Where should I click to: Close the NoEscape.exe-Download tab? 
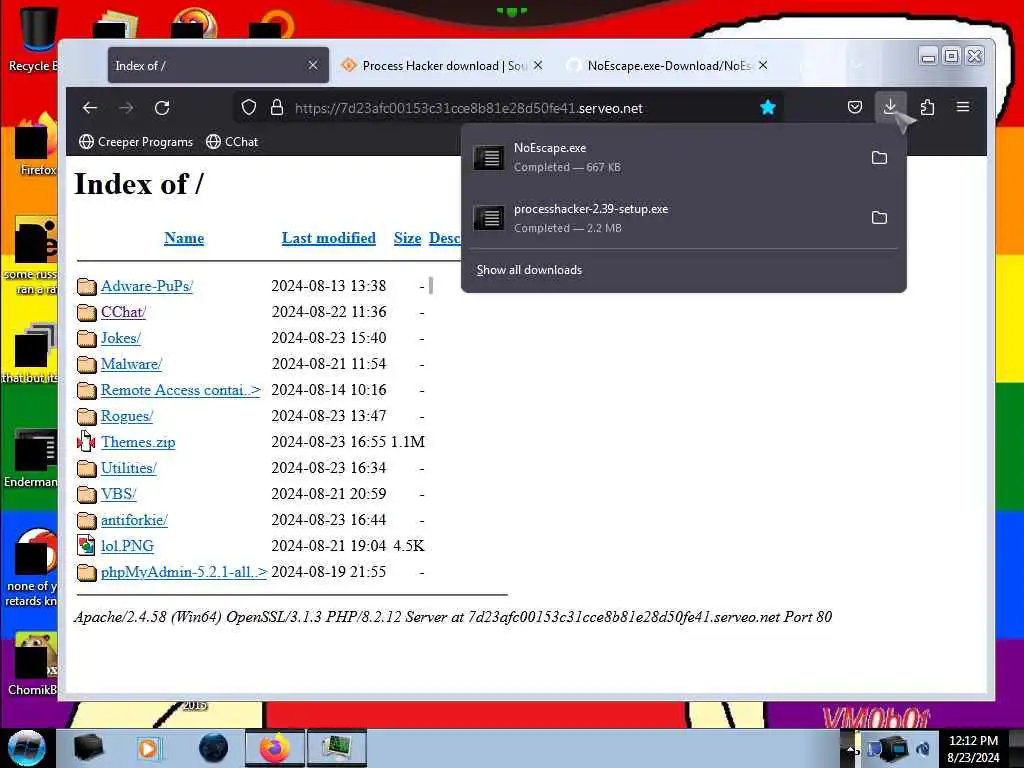tap(763, 65)
